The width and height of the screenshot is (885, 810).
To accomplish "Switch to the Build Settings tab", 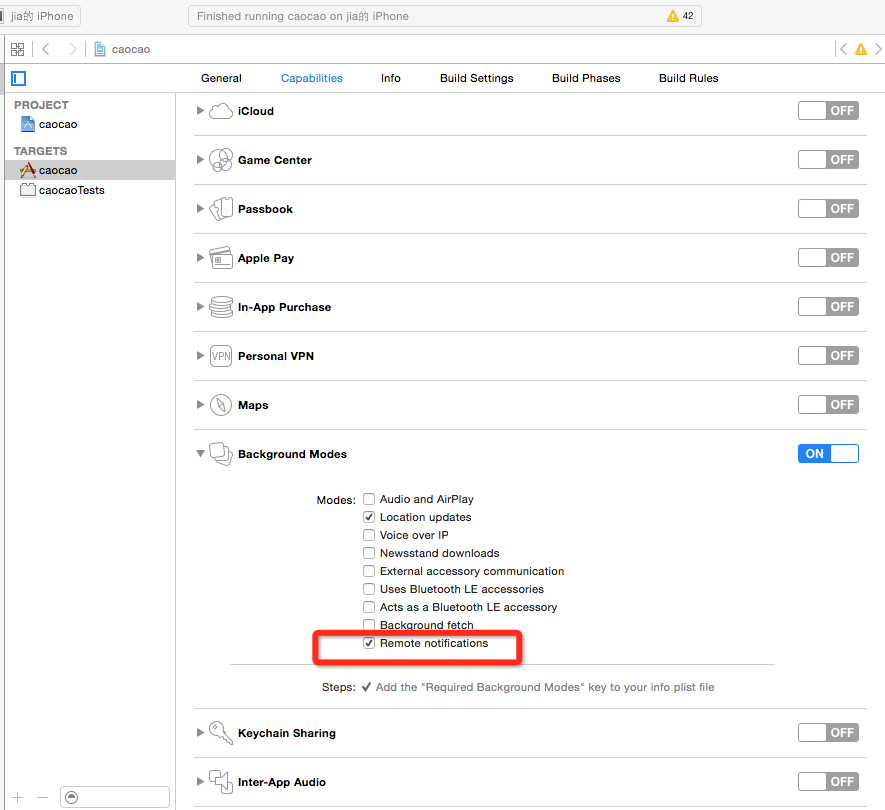I will pos(476,78).
